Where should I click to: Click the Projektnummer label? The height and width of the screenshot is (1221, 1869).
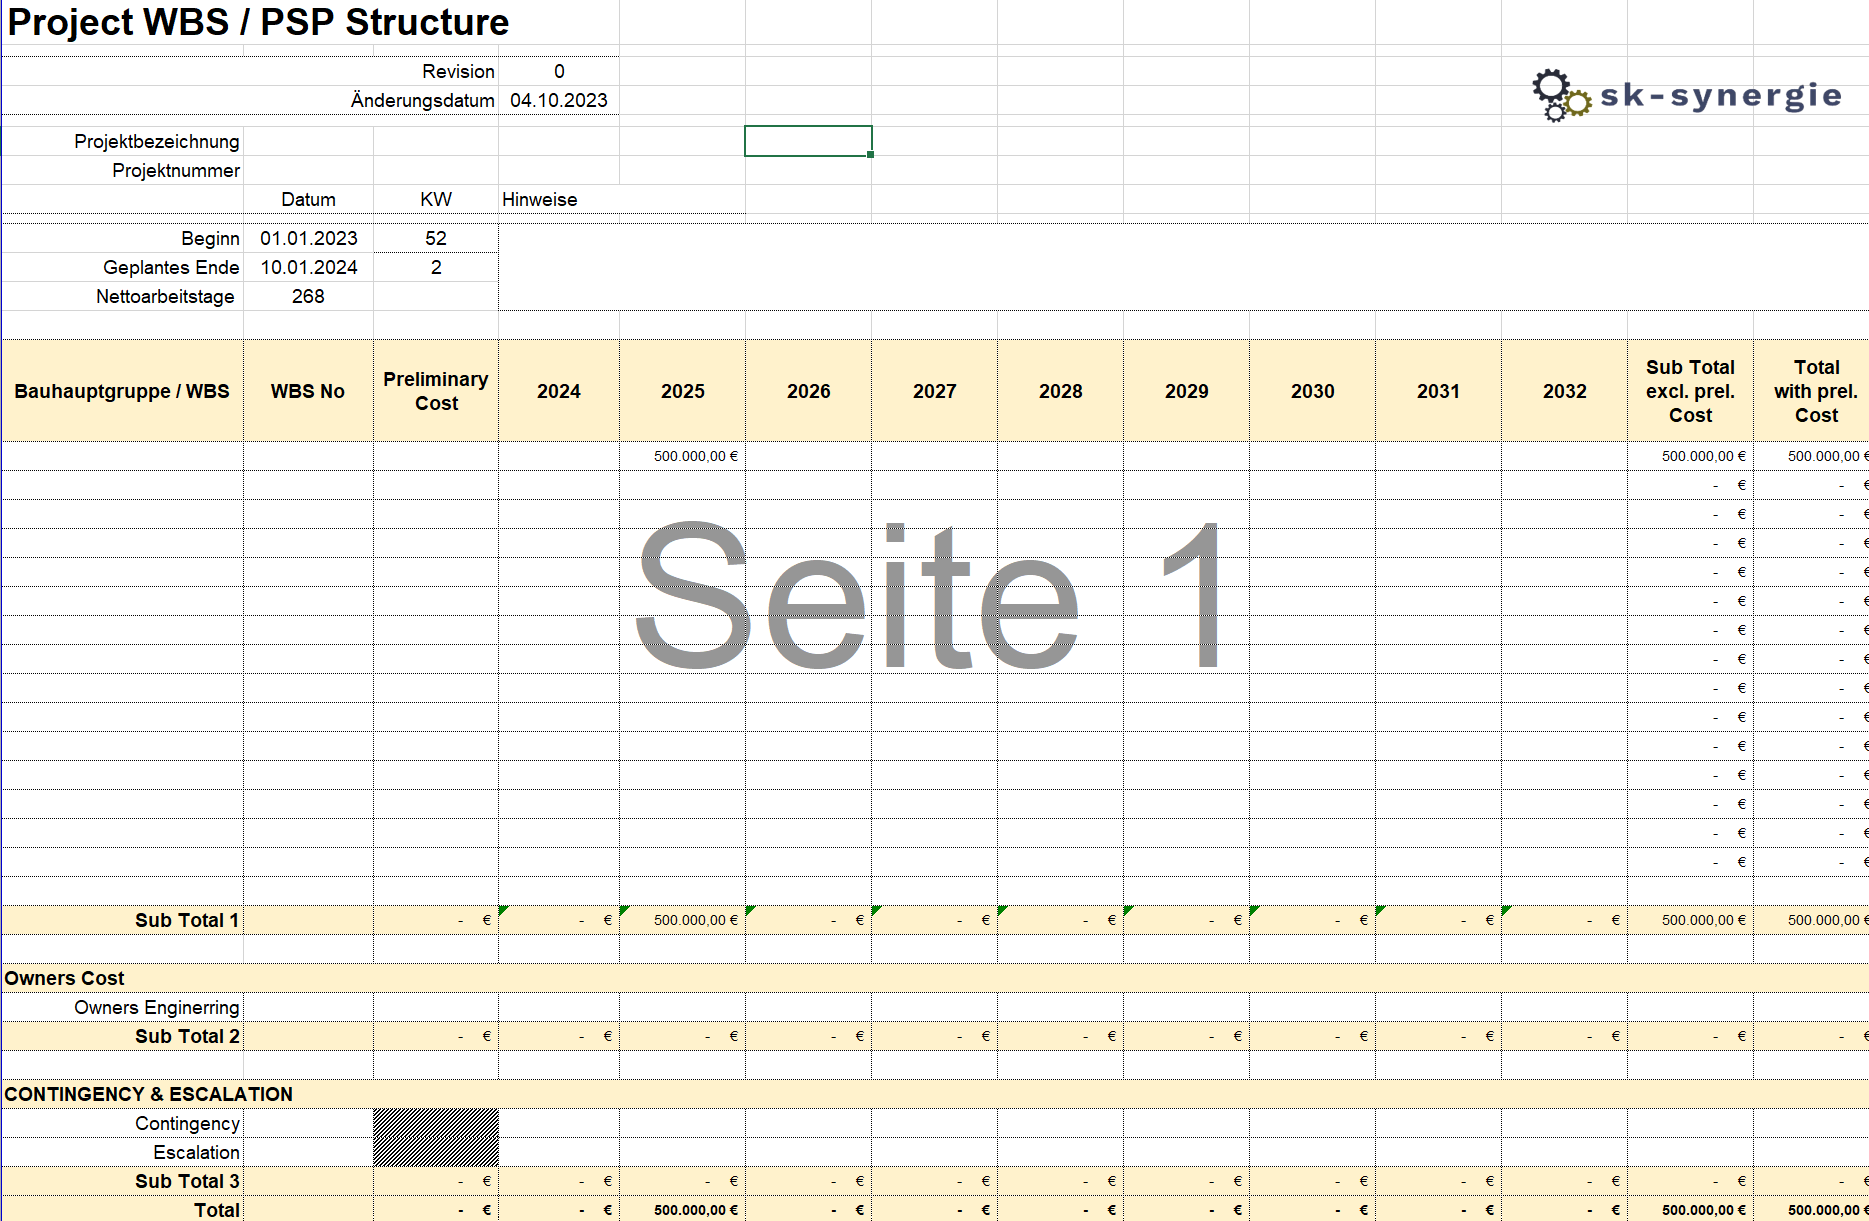click(176, 170)
